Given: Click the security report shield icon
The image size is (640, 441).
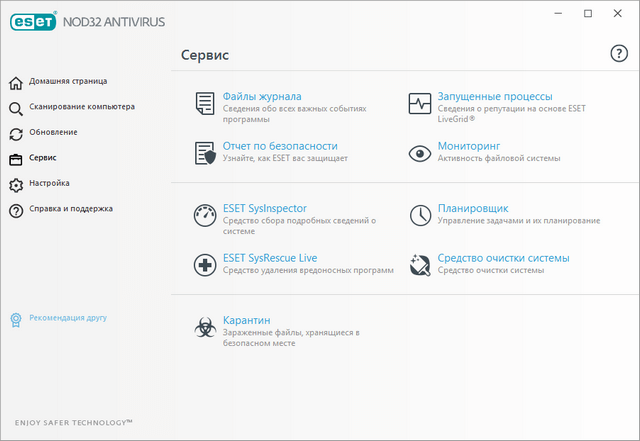Looking at the screenshot, I should 205,152.
